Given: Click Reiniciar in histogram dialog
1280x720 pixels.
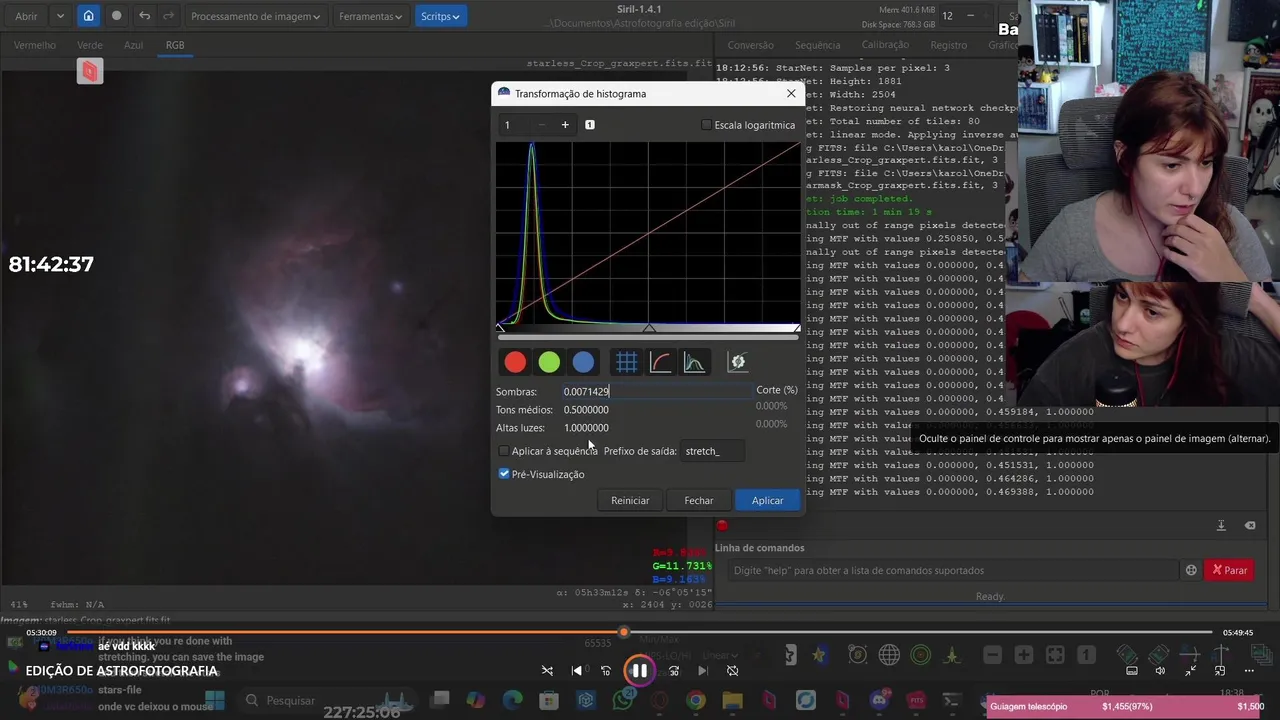Looking at the screenshot, I should point(630,500).
